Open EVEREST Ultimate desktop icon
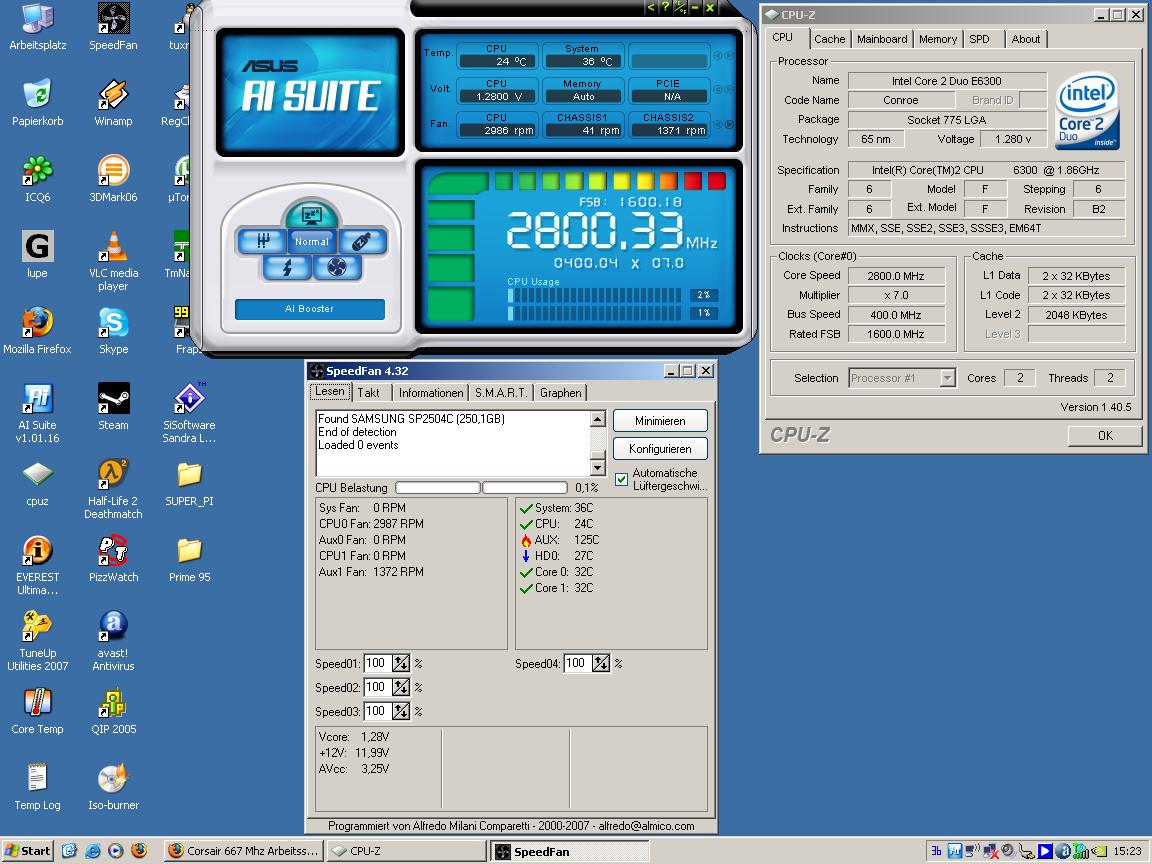The width and height of the screenshot is (1152, 864). [37, 565]
